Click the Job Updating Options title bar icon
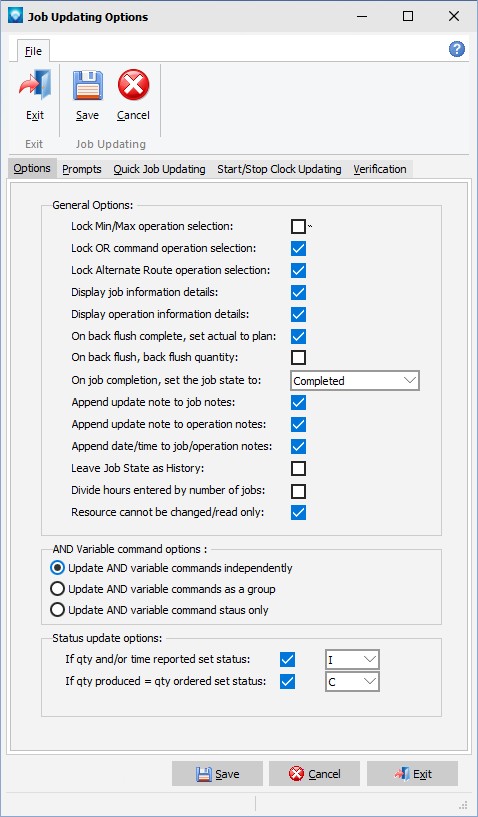 pyautogui.click(x=15, y=16)
